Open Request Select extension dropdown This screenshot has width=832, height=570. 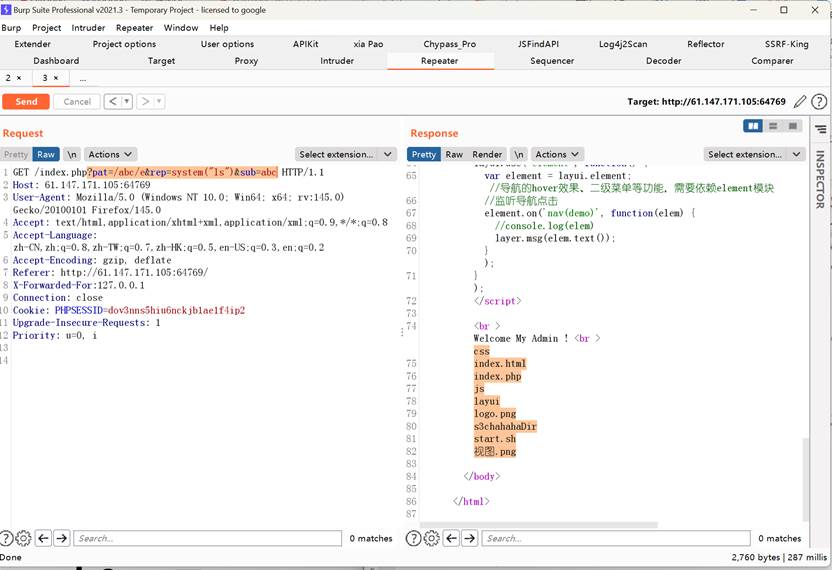click(345, 154)
